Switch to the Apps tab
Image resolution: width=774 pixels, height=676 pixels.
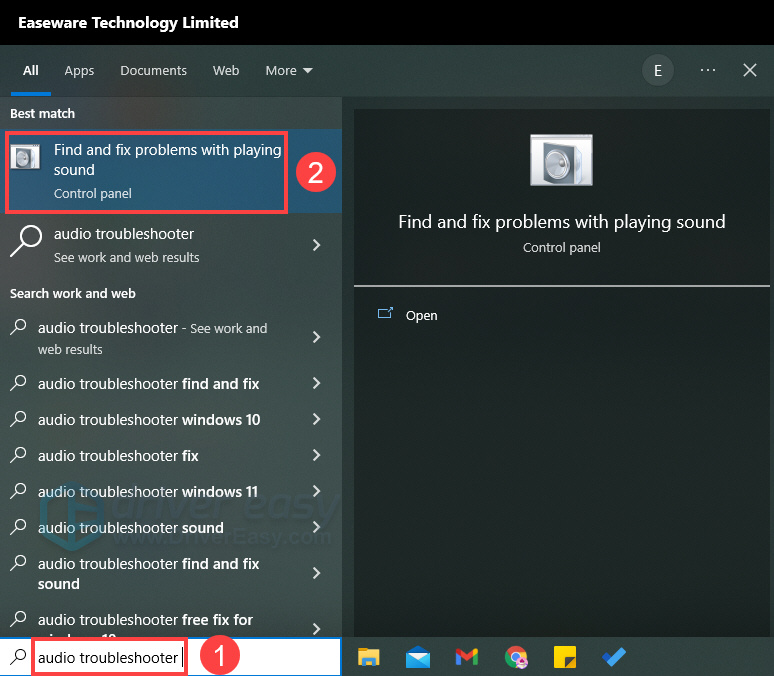click(x=79, y=71)
